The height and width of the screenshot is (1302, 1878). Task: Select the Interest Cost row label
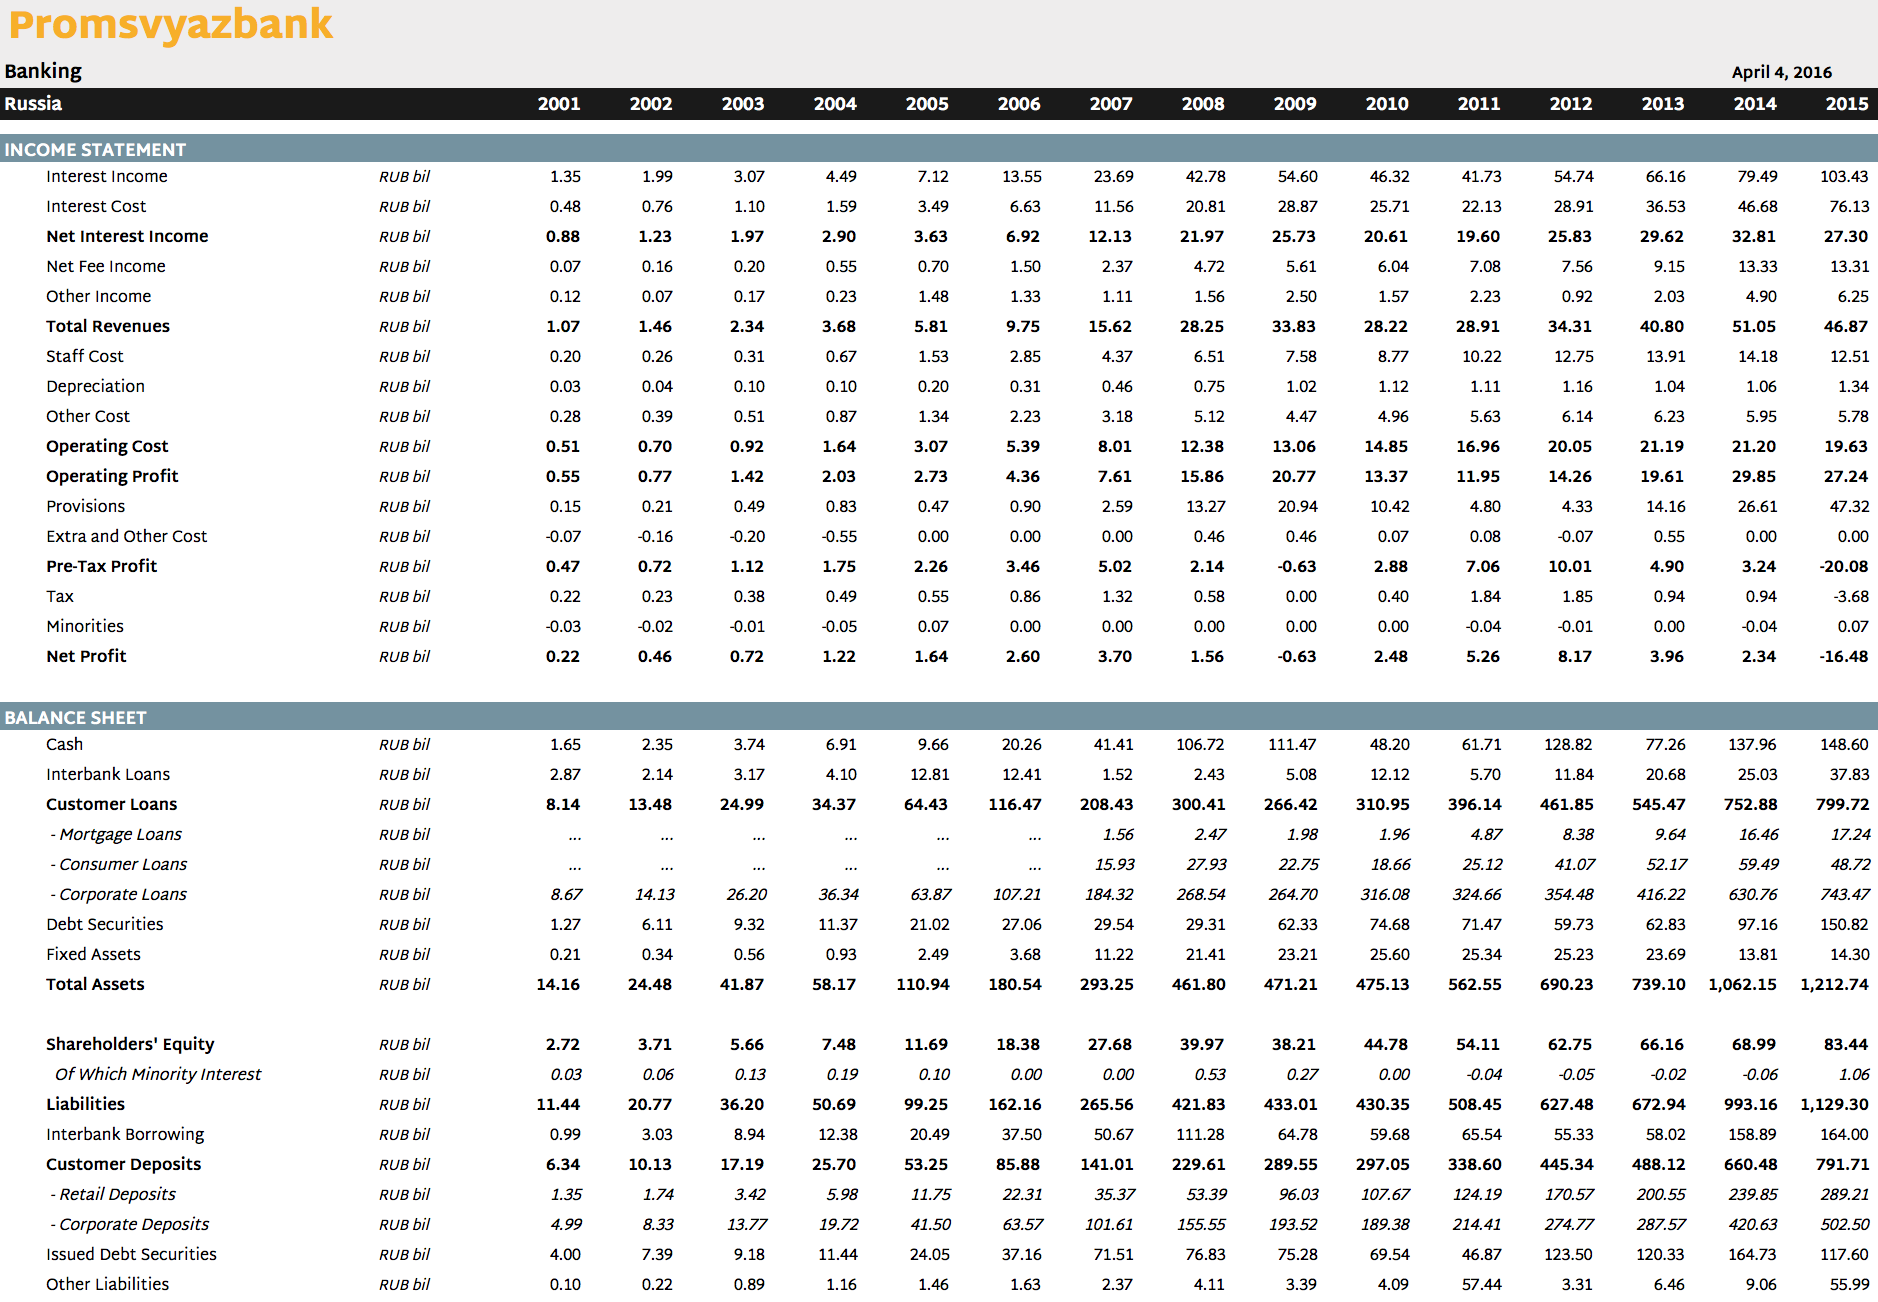(96, 207)
